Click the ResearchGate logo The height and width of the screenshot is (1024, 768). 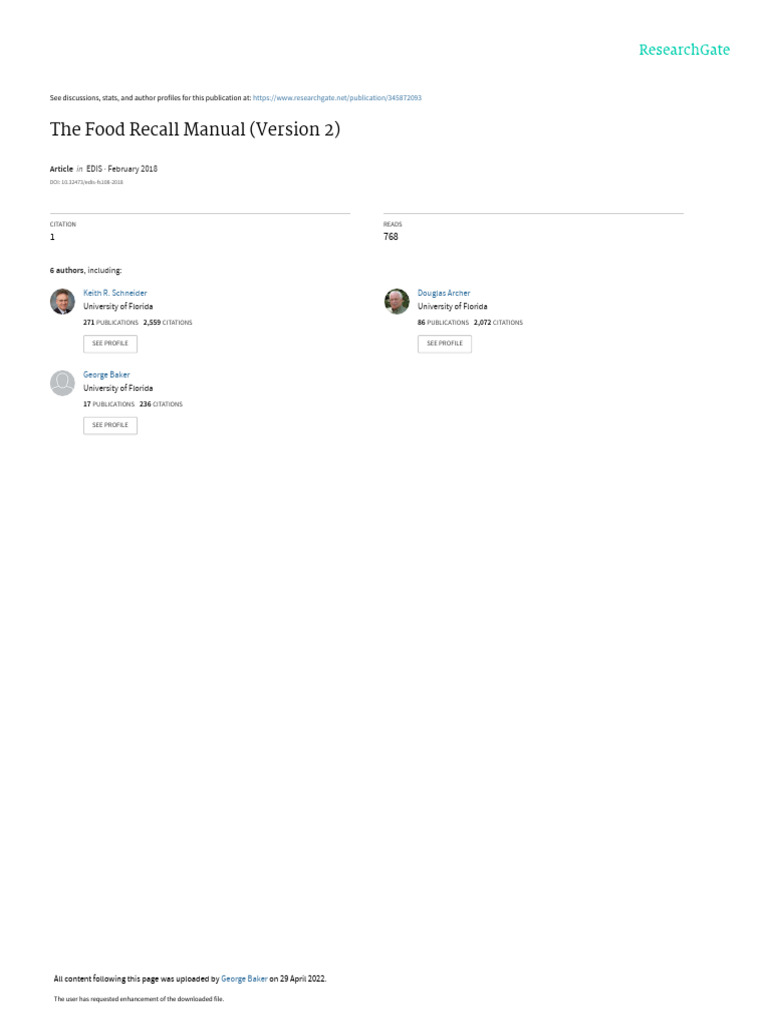684,50
